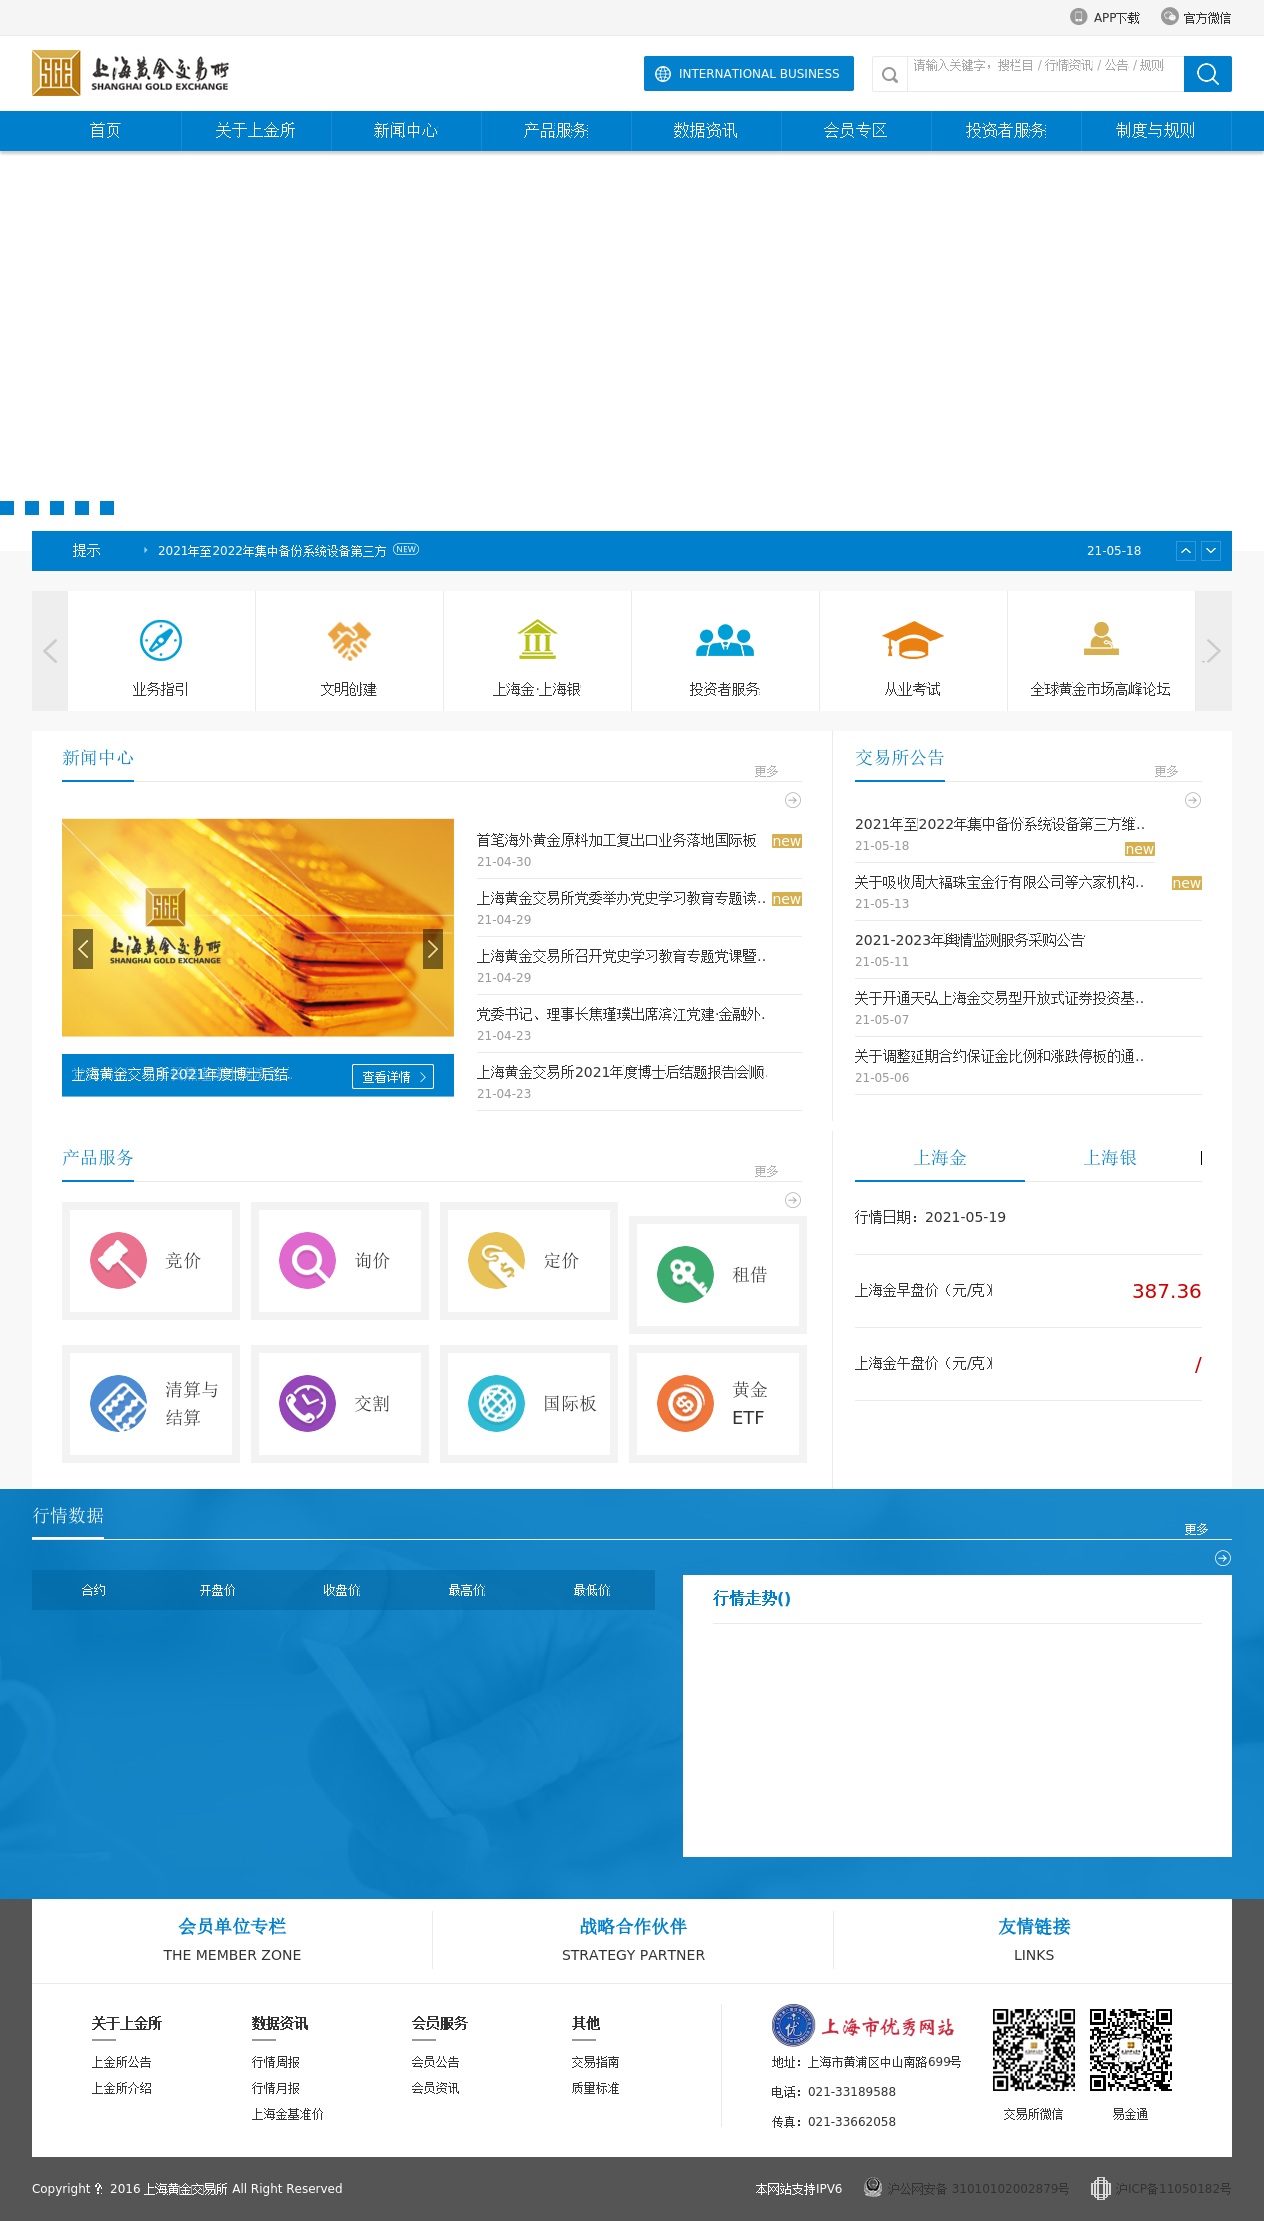This screenshot has height=2221, width=1264.
Task: Go to next news image slide
Action: coord(433,949)
